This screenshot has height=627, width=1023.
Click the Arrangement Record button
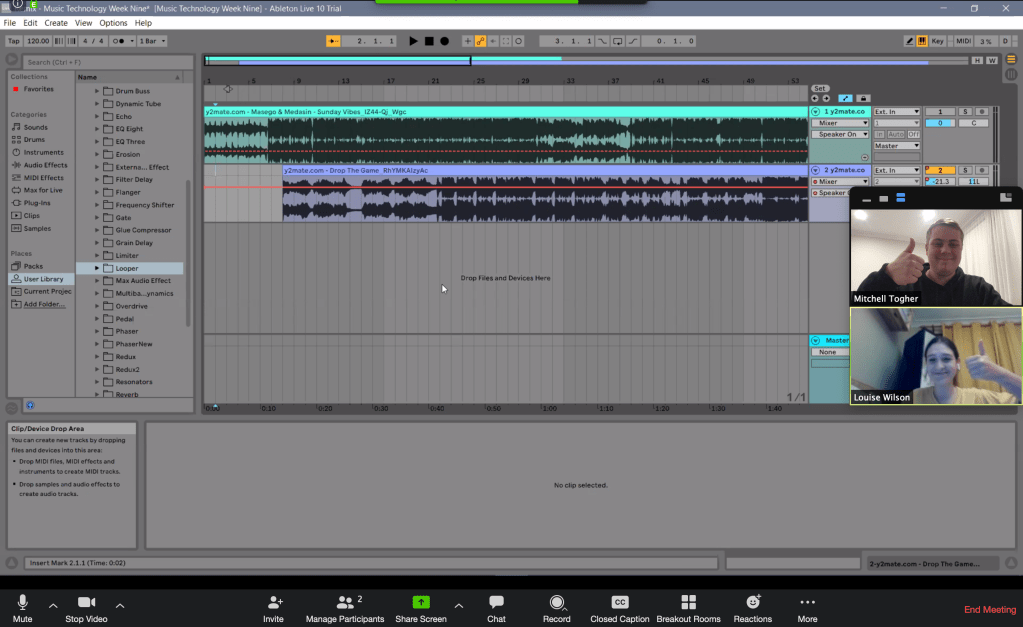444,41
